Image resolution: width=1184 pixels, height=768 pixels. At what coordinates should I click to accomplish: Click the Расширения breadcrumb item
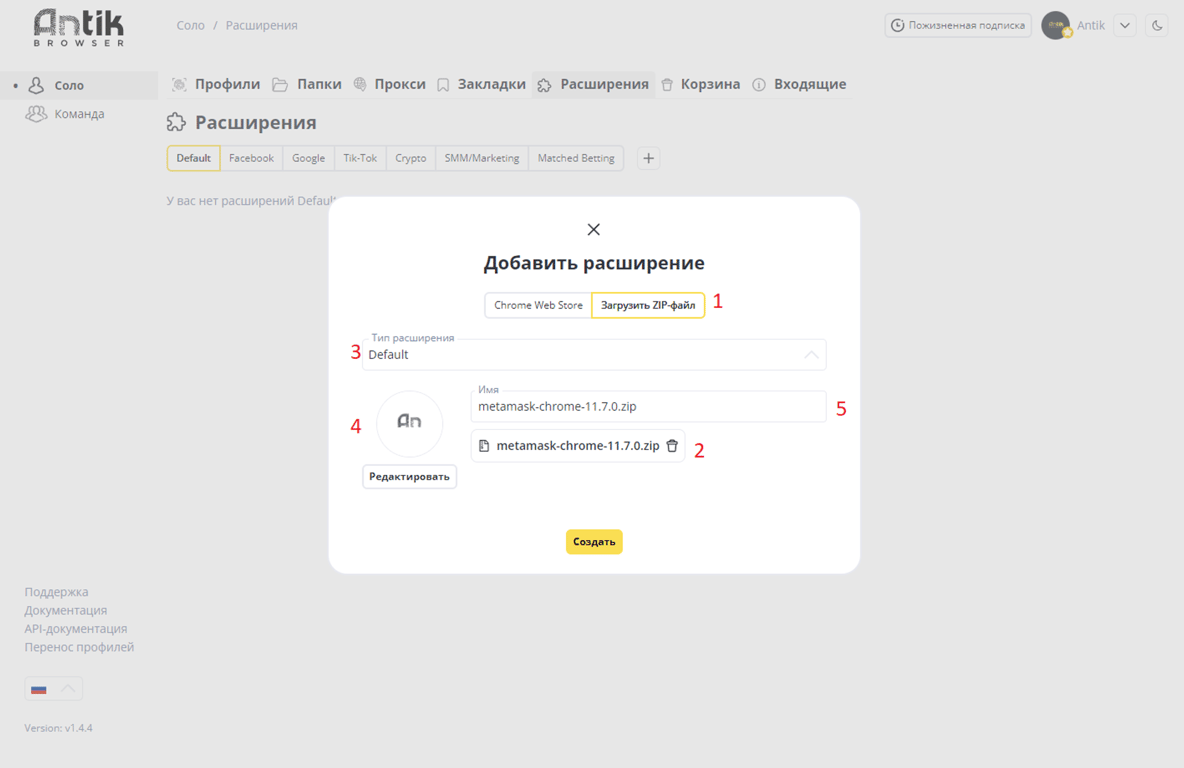(x=261, y=26)
